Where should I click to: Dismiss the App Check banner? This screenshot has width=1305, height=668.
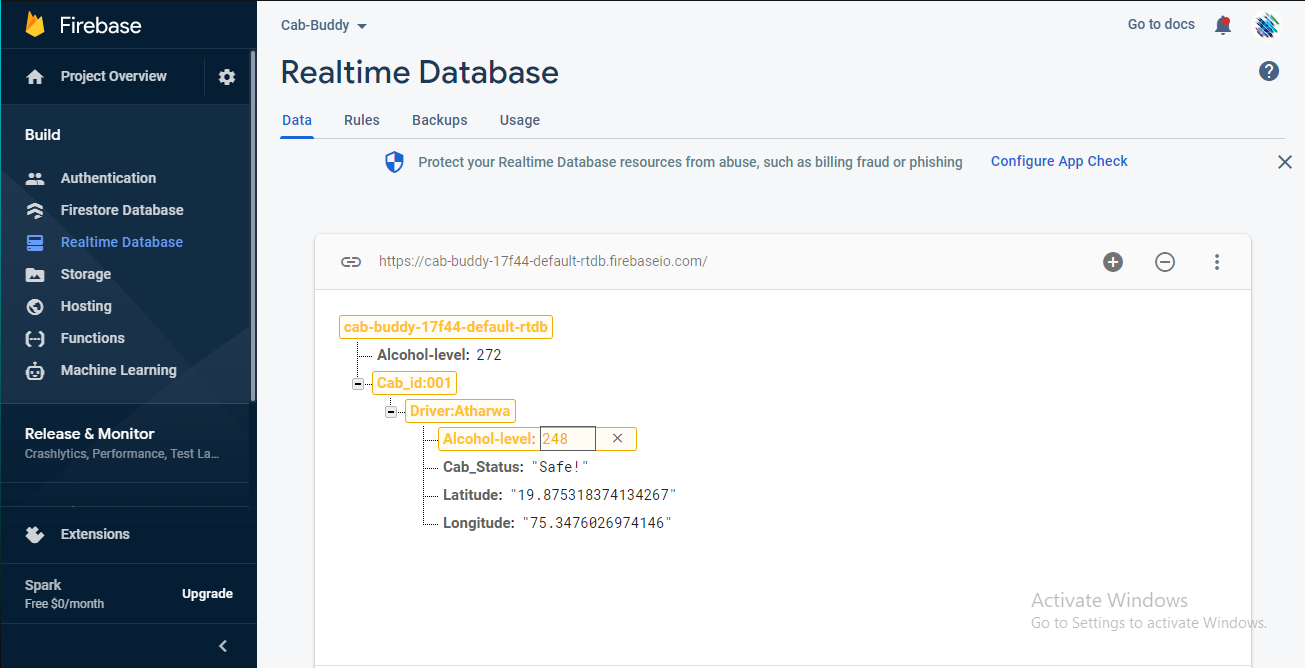1285,162
